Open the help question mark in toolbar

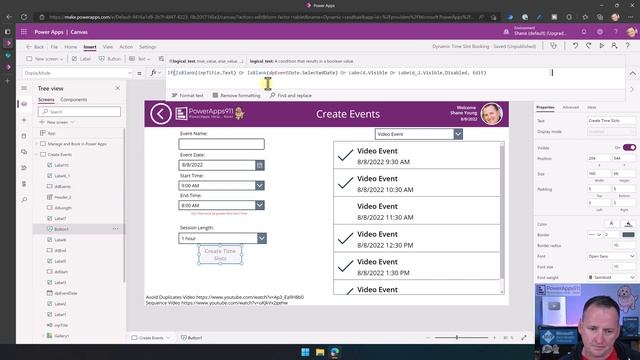627,46
